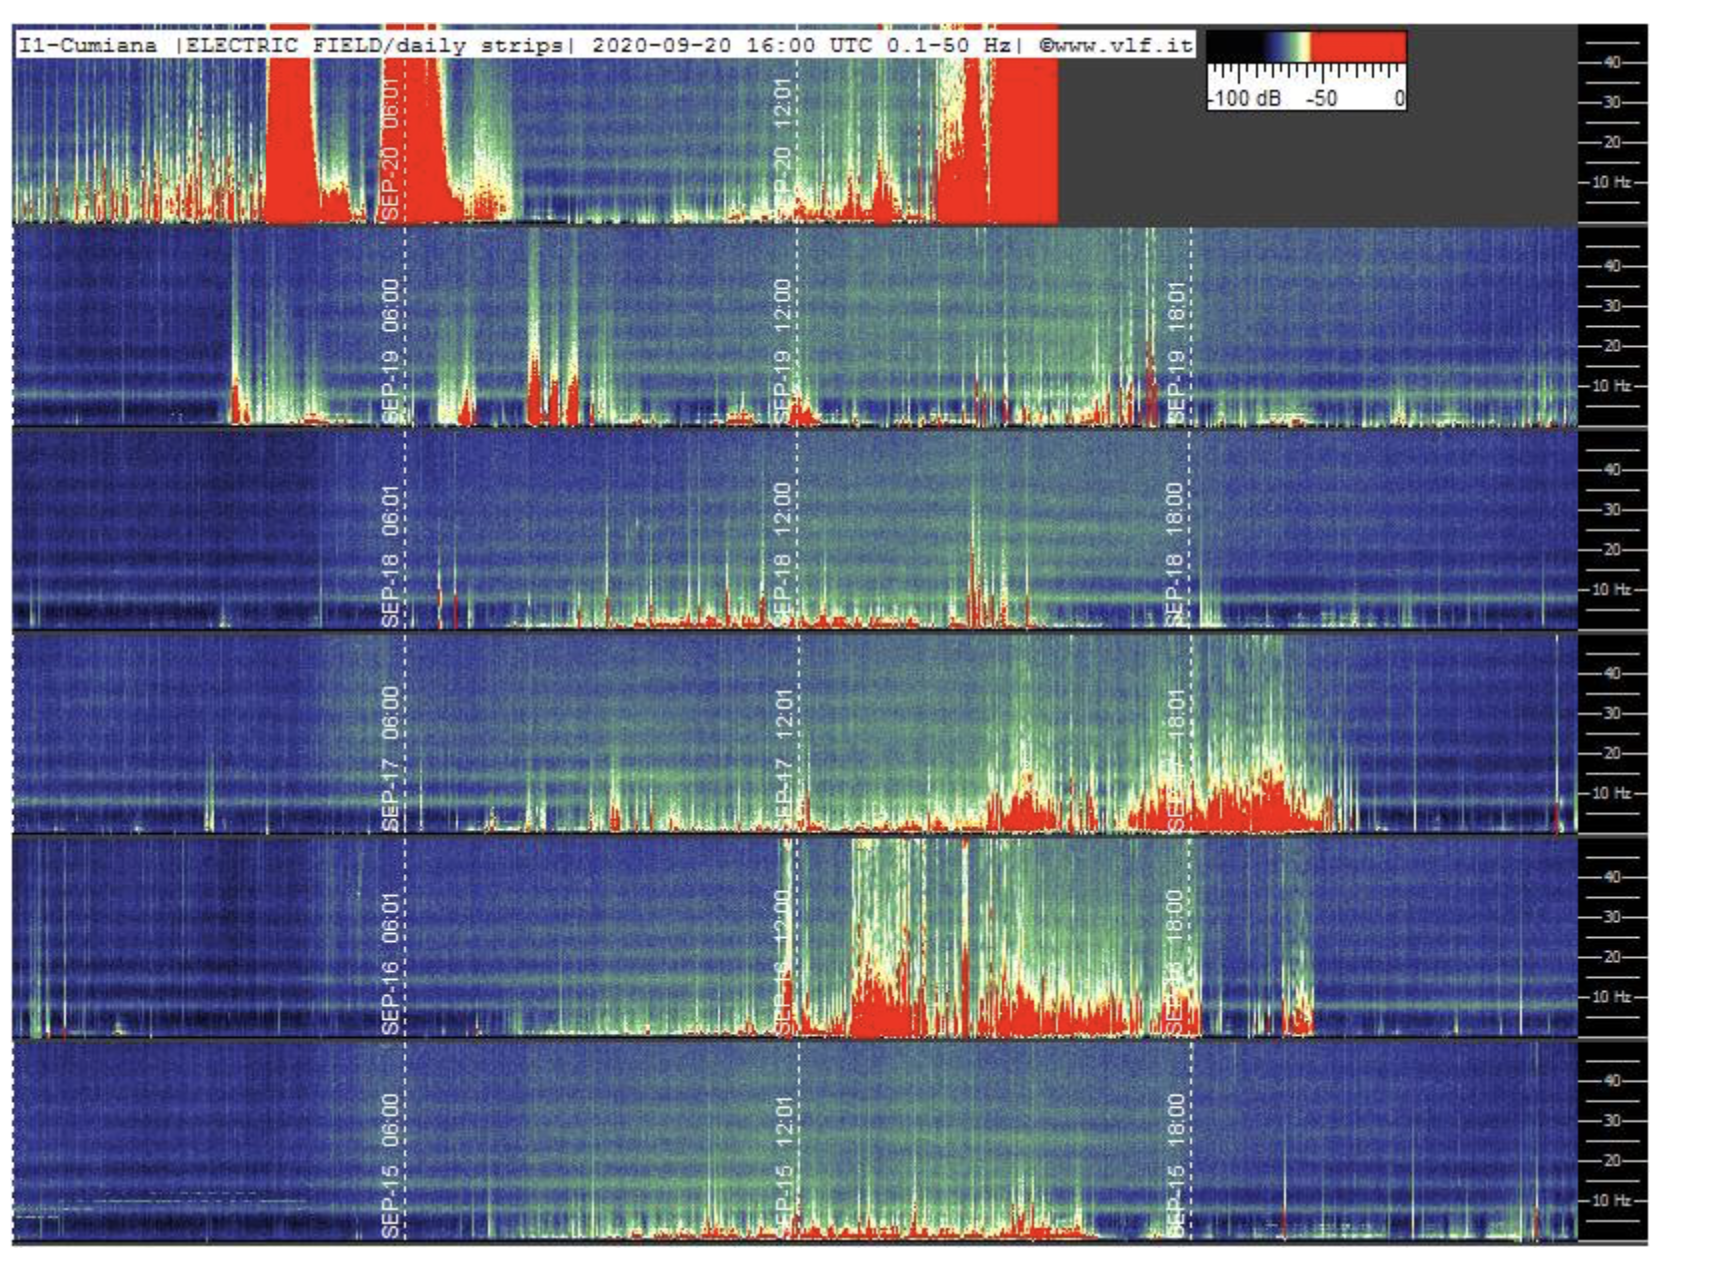Viewport: 1724px width, 1272px height.
Task: Click the 20 axis label beside SEP-18 strip
Action: click(x=1612, y=549)
